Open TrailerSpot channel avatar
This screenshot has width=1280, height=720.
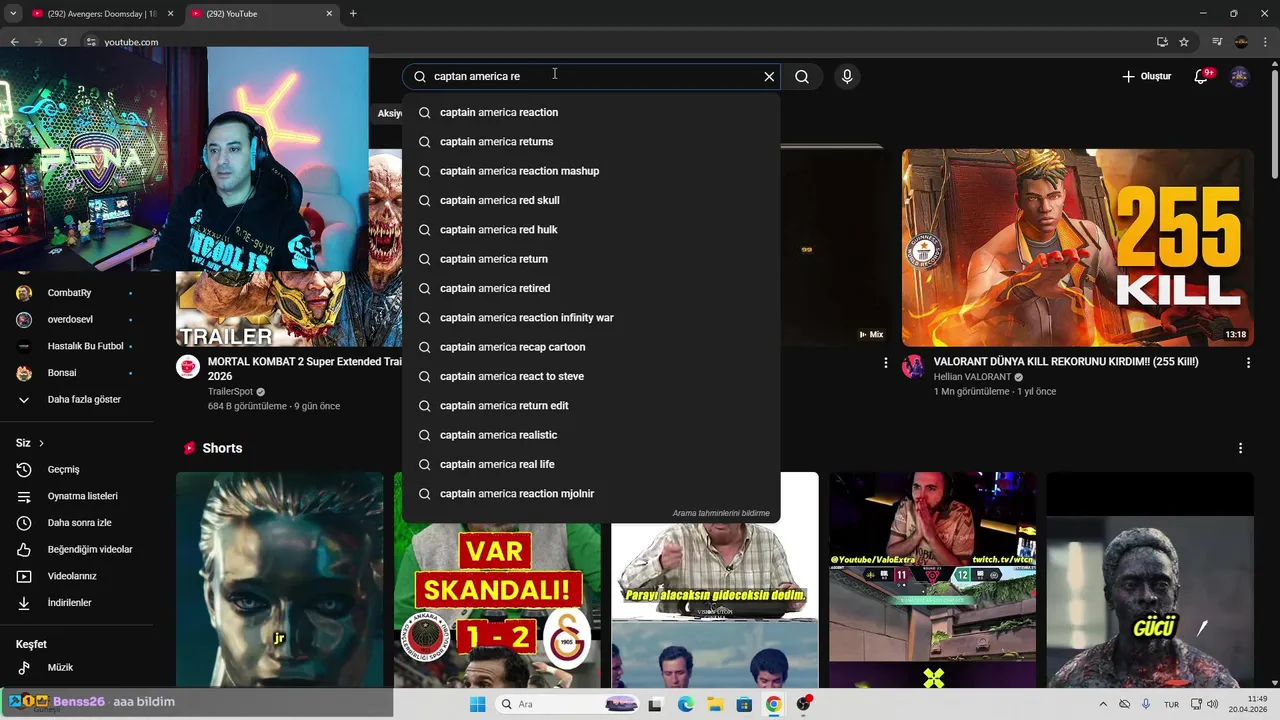188,366
